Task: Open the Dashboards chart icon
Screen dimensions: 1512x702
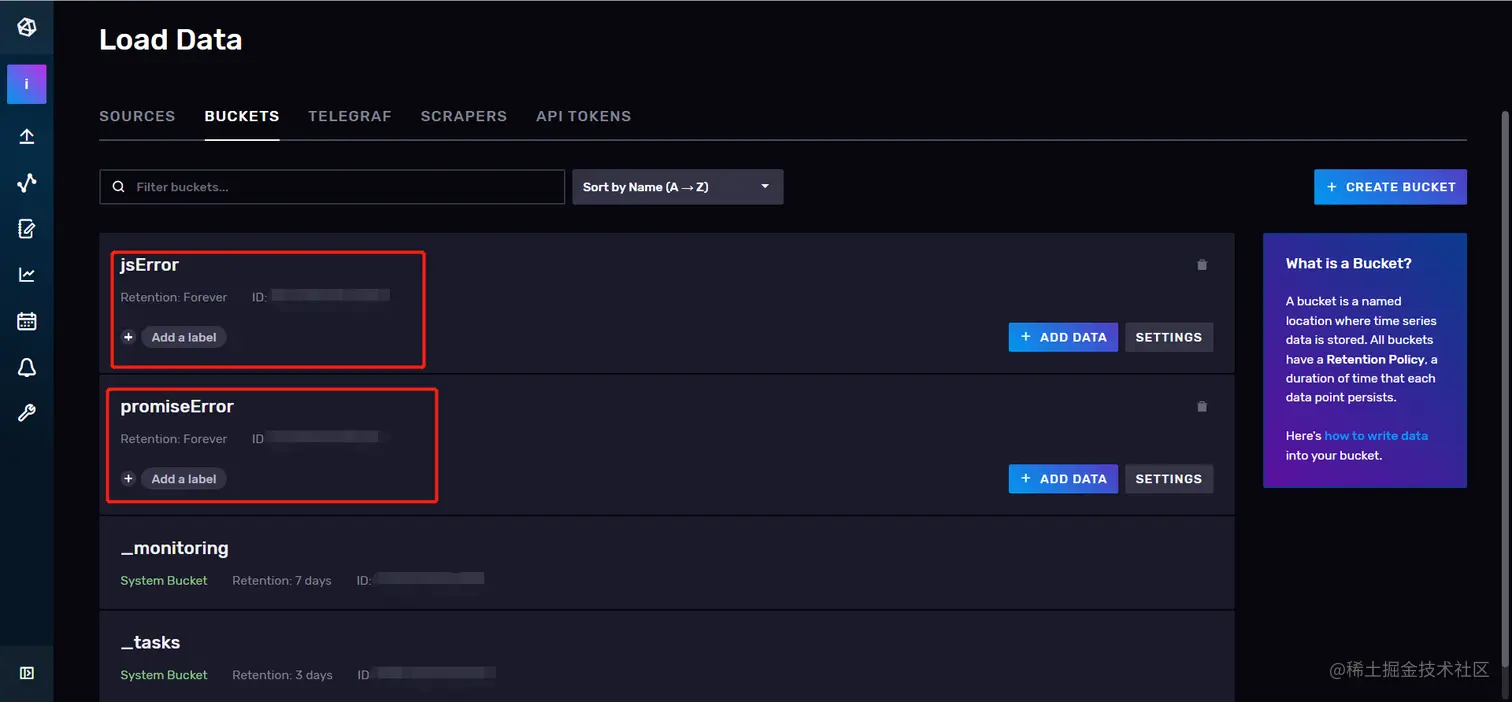Action: point(27,275)
